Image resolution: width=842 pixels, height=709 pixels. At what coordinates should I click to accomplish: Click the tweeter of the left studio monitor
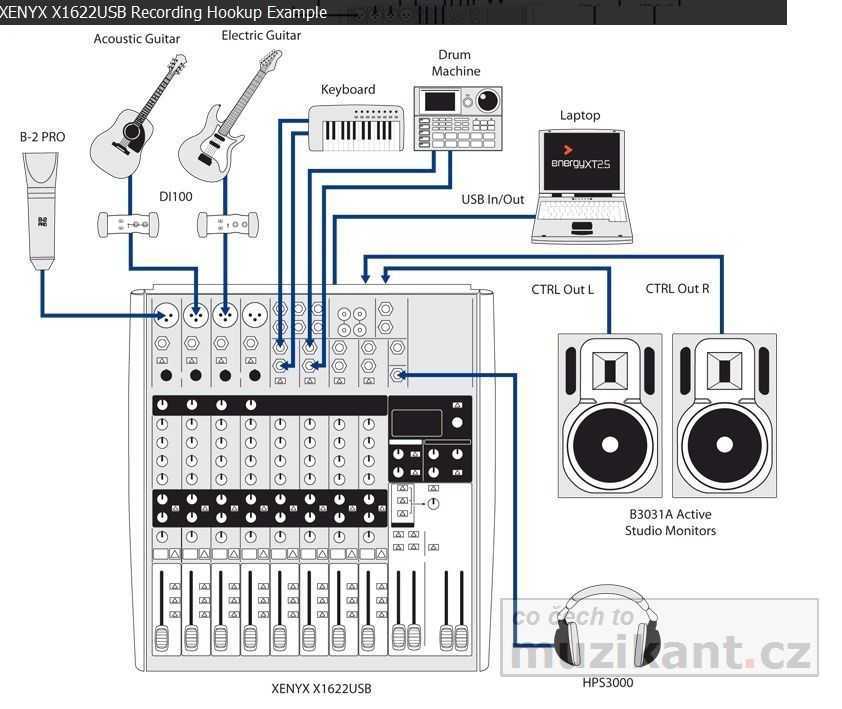point(610,371)
